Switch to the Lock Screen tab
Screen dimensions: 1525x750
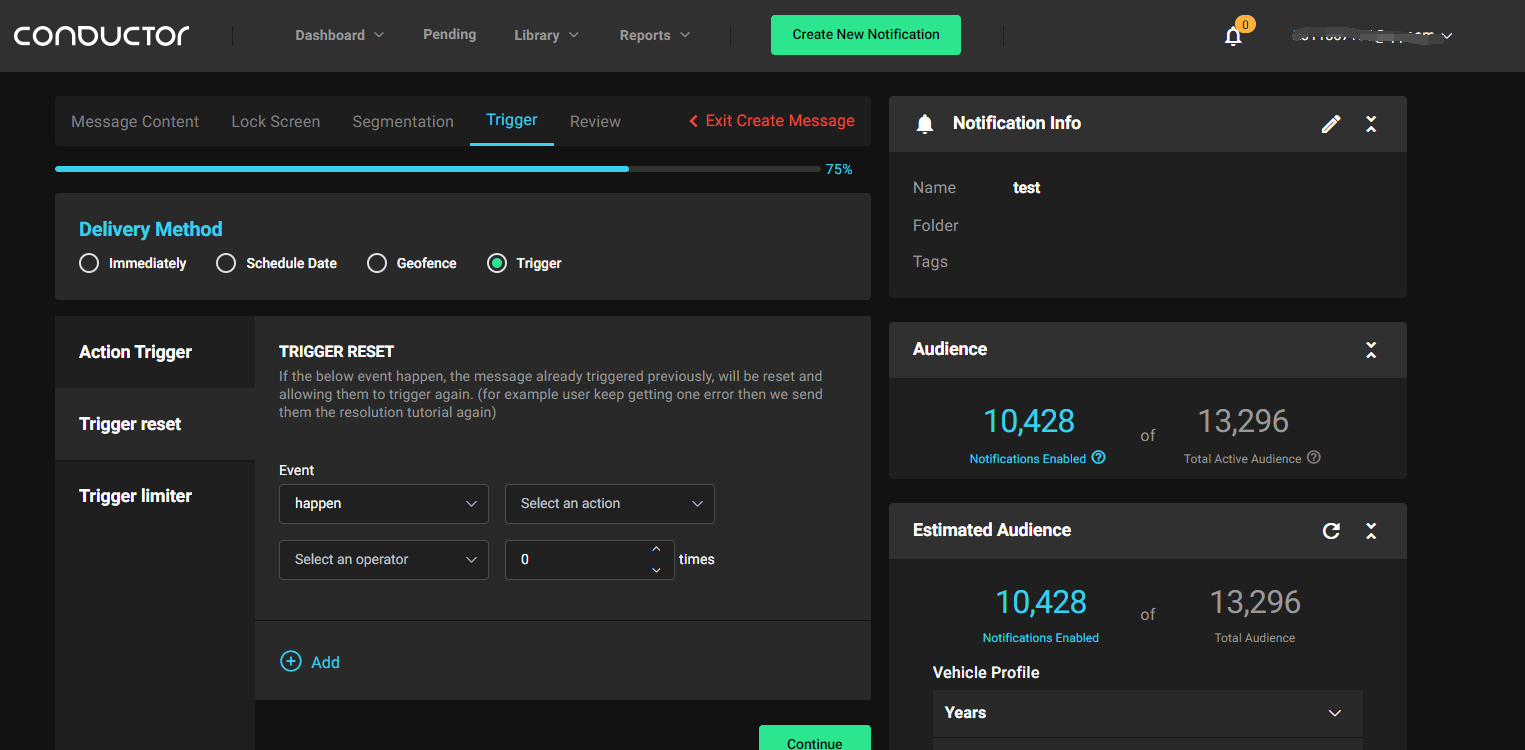click(276, 121)
